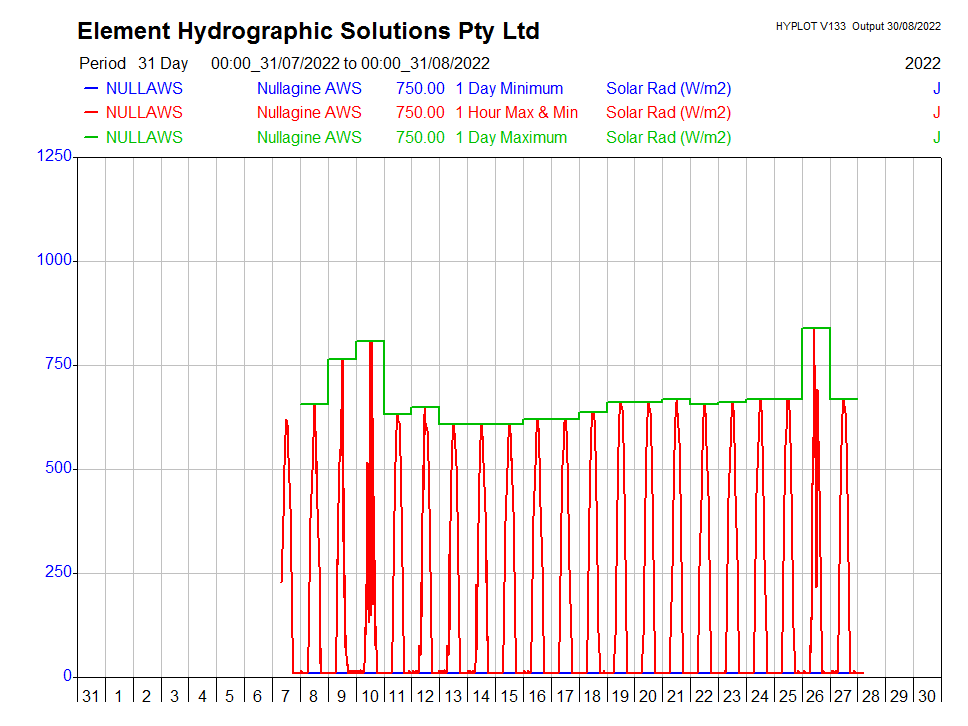Viewport: 968px width, 726px height.
Task: Click the 500 y-axis tick label
Action: pyautogui.click(x=57, y=468)
